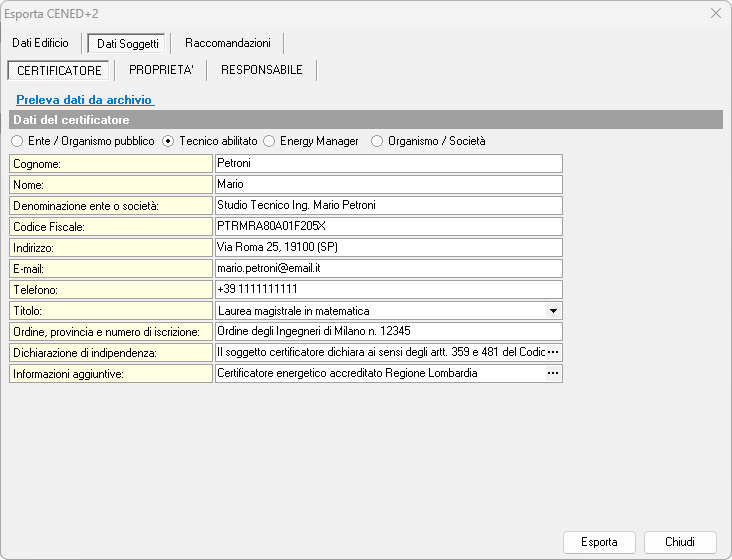Viewport: 732px width, 560px height.
Task: Open Dichiarazione di indipendenza ellipsis editor
Action: tap(553, 352)
